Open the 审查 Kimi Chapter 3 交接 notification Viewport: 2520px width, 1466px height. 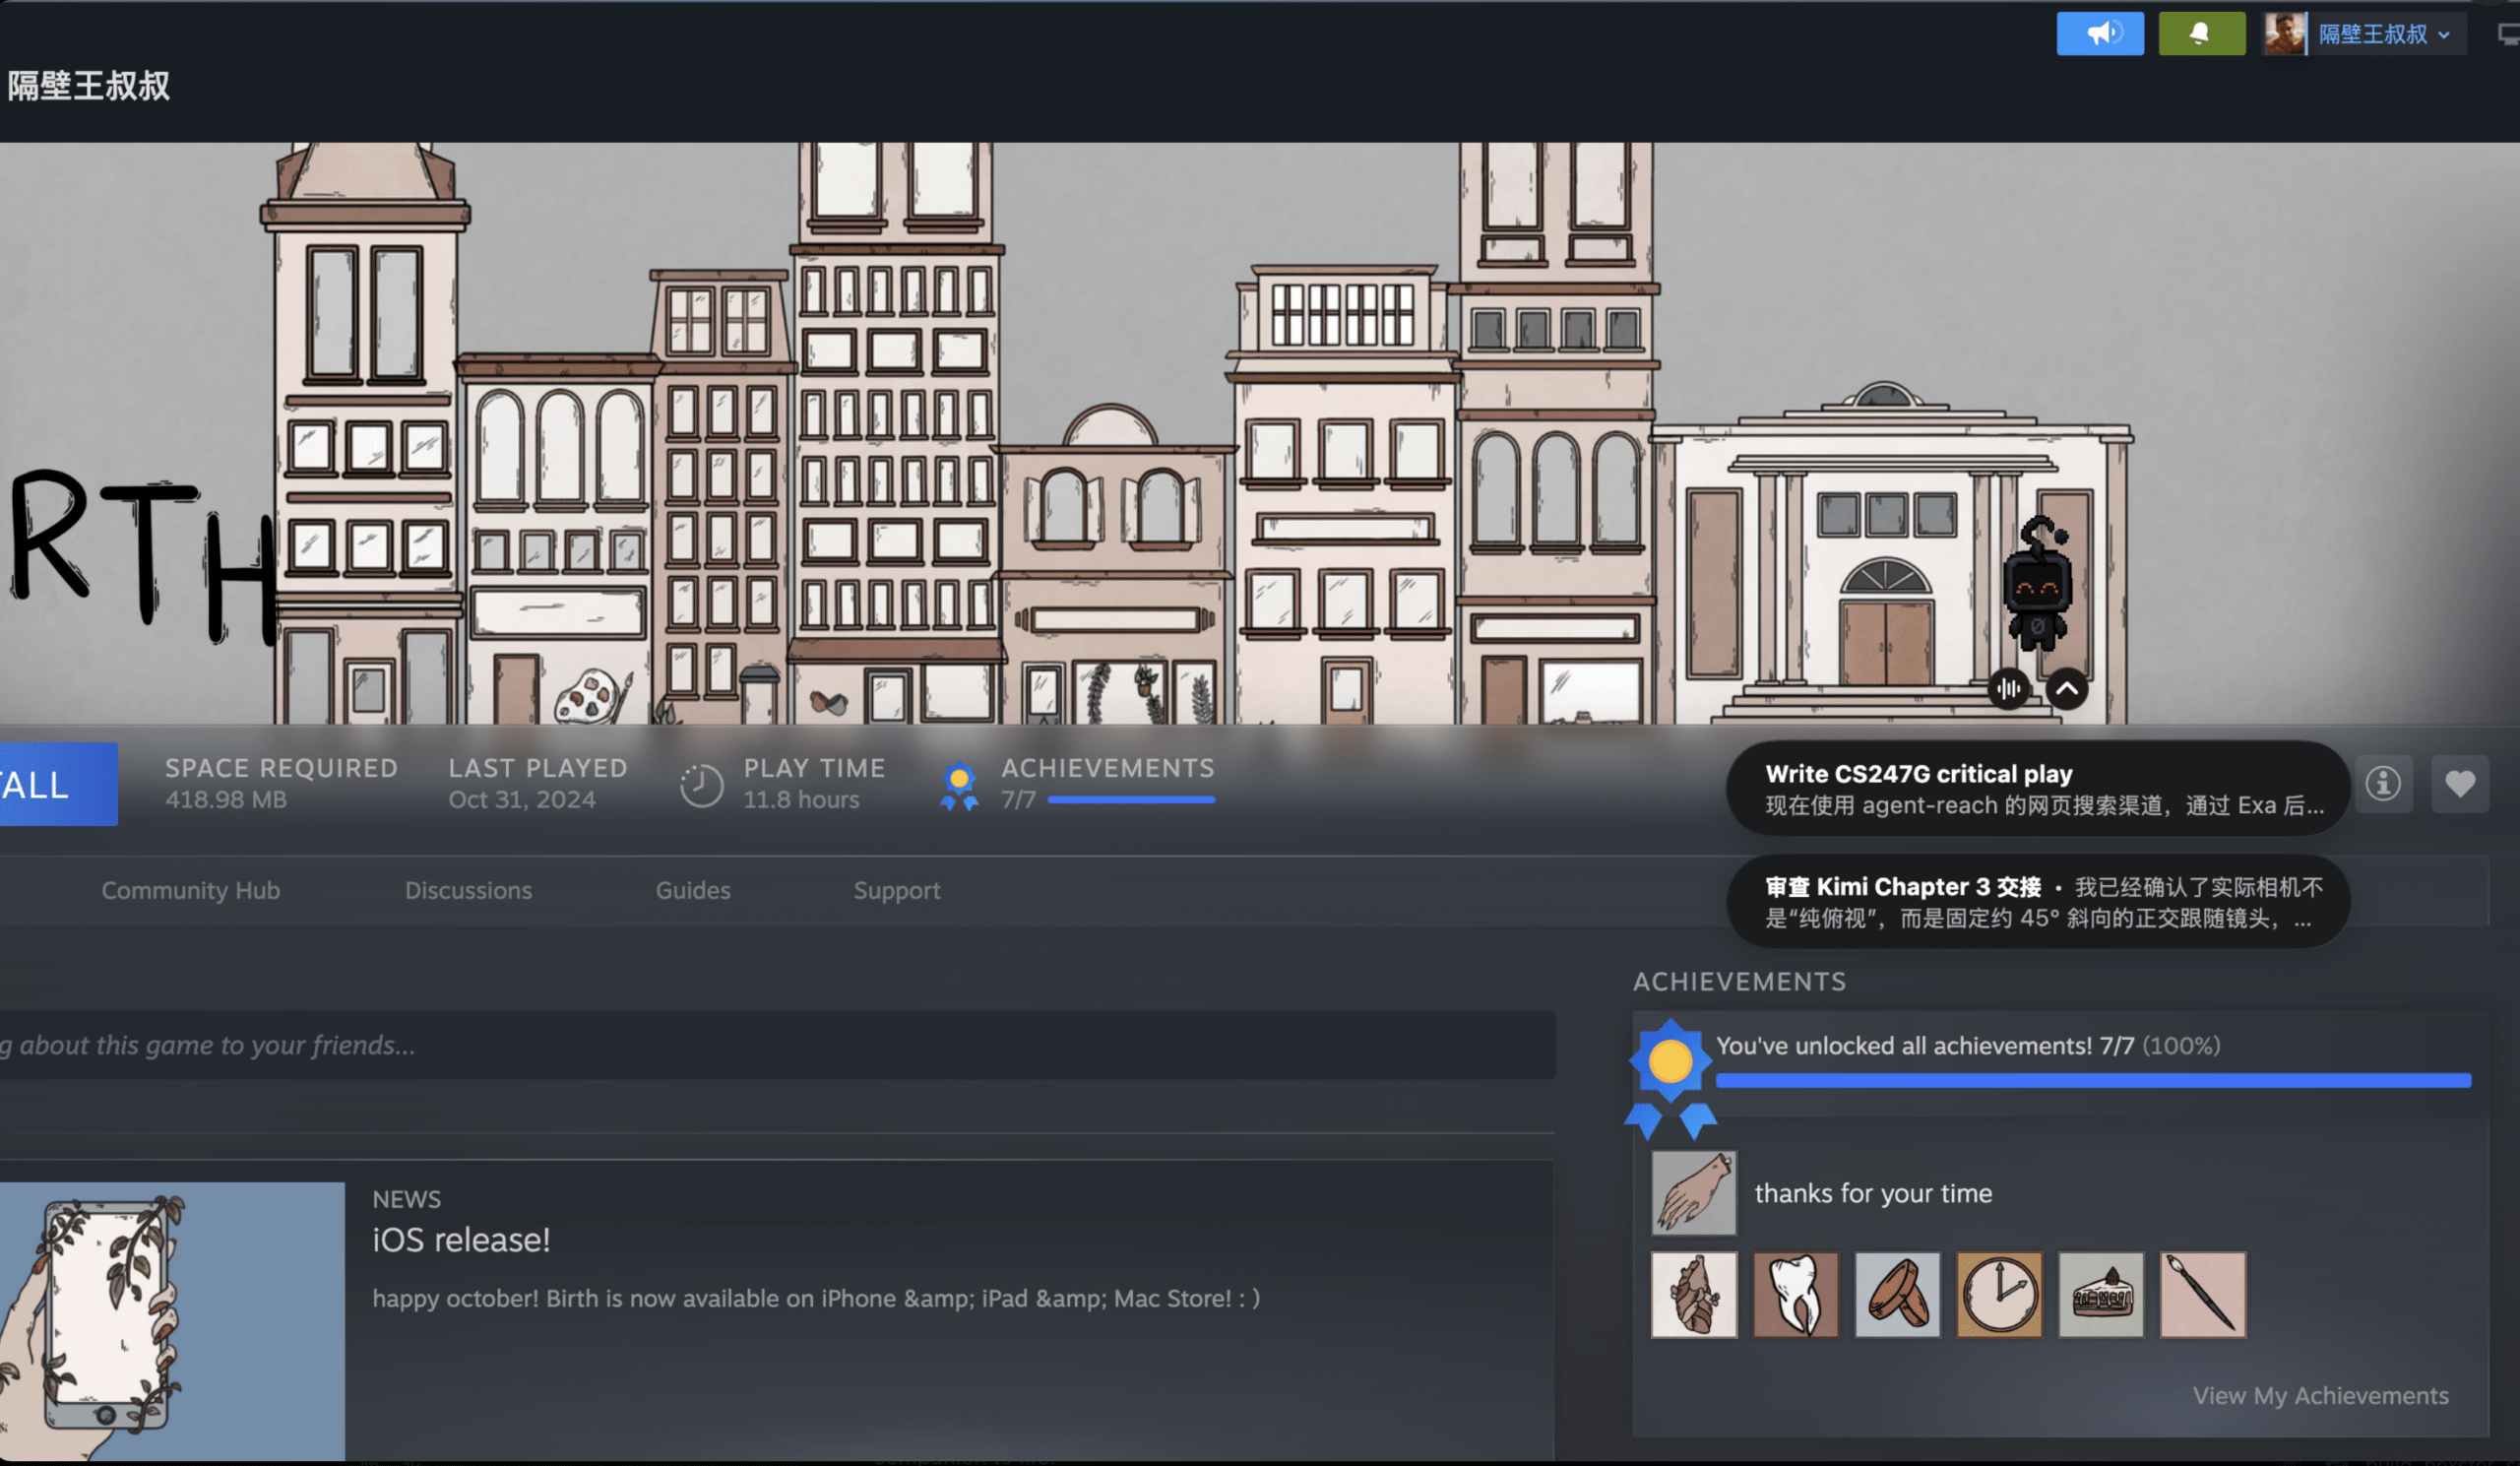(x=2037, y=902)
